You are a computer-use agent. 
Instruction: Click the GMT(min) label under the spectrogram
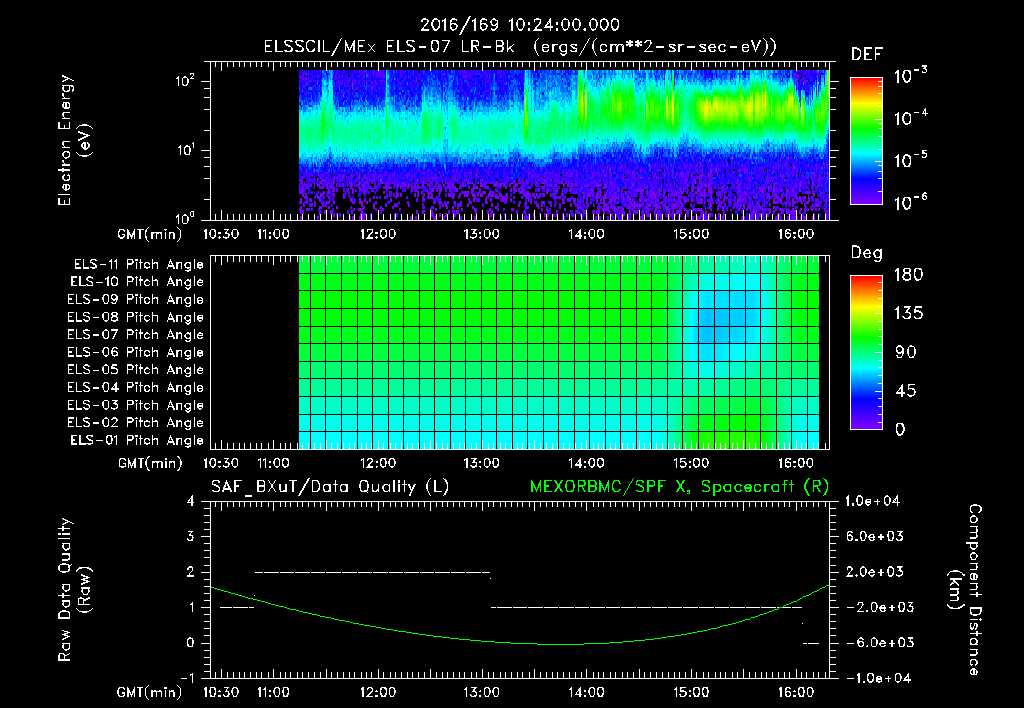150,234
